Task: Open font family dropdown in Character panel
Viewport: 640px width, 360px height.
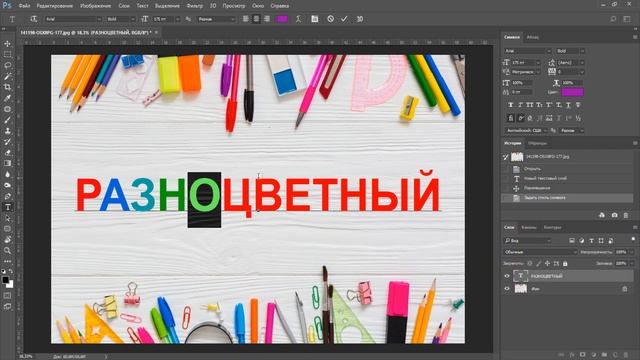Action: pos(527,51)
